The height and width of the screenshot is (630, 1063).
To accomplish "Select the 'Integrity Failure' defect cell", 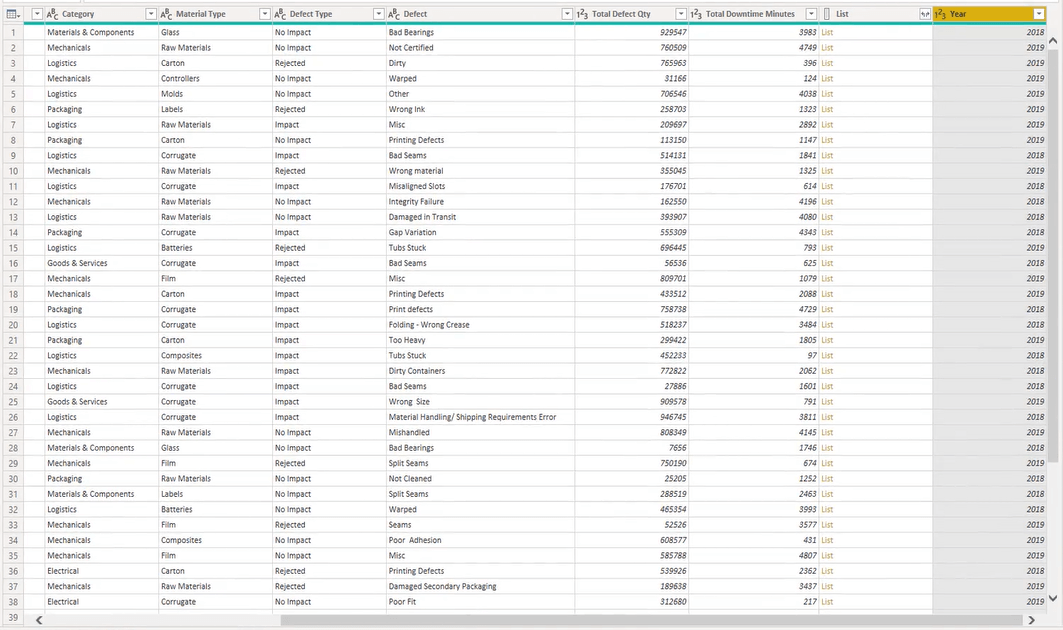I will point(481,201).
